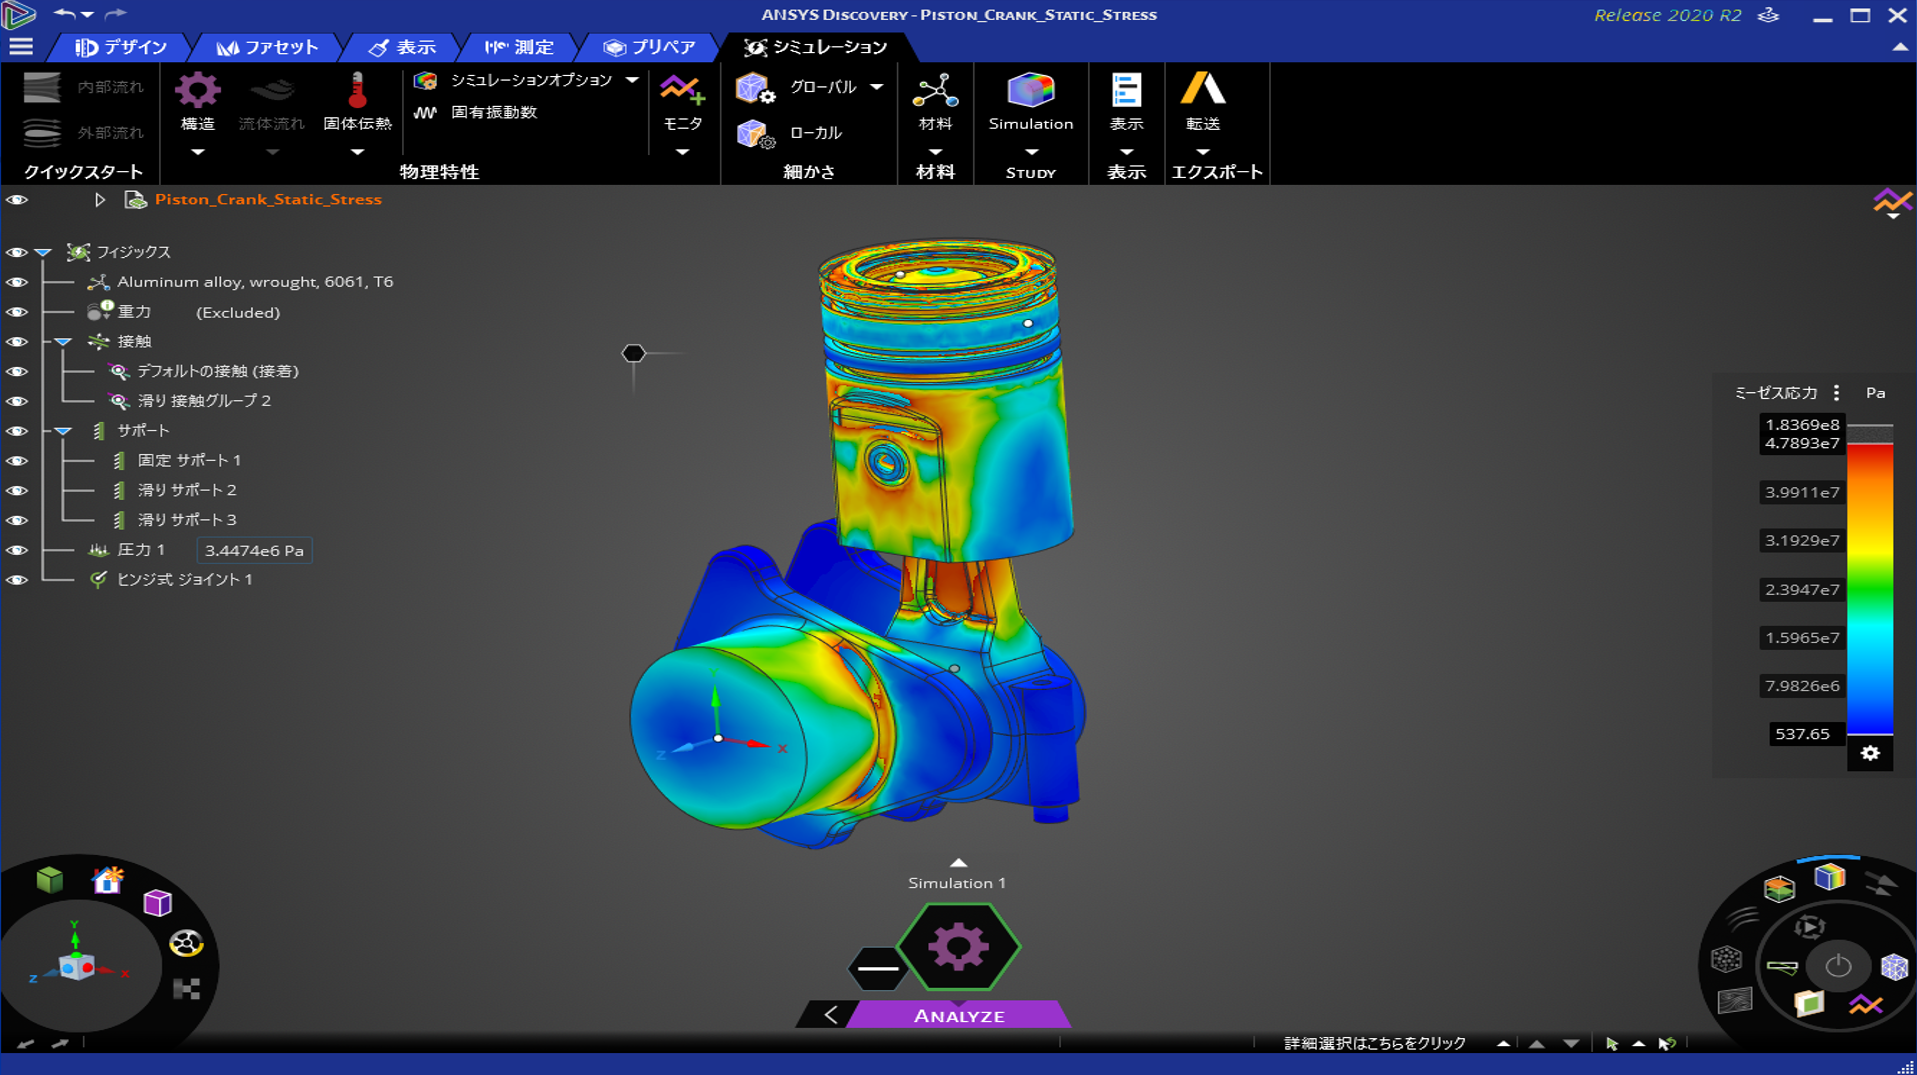Open dropdown arrow under 固体伝熱
The width and height of the screenshot is (1917, 1075).
pos(357,153)
